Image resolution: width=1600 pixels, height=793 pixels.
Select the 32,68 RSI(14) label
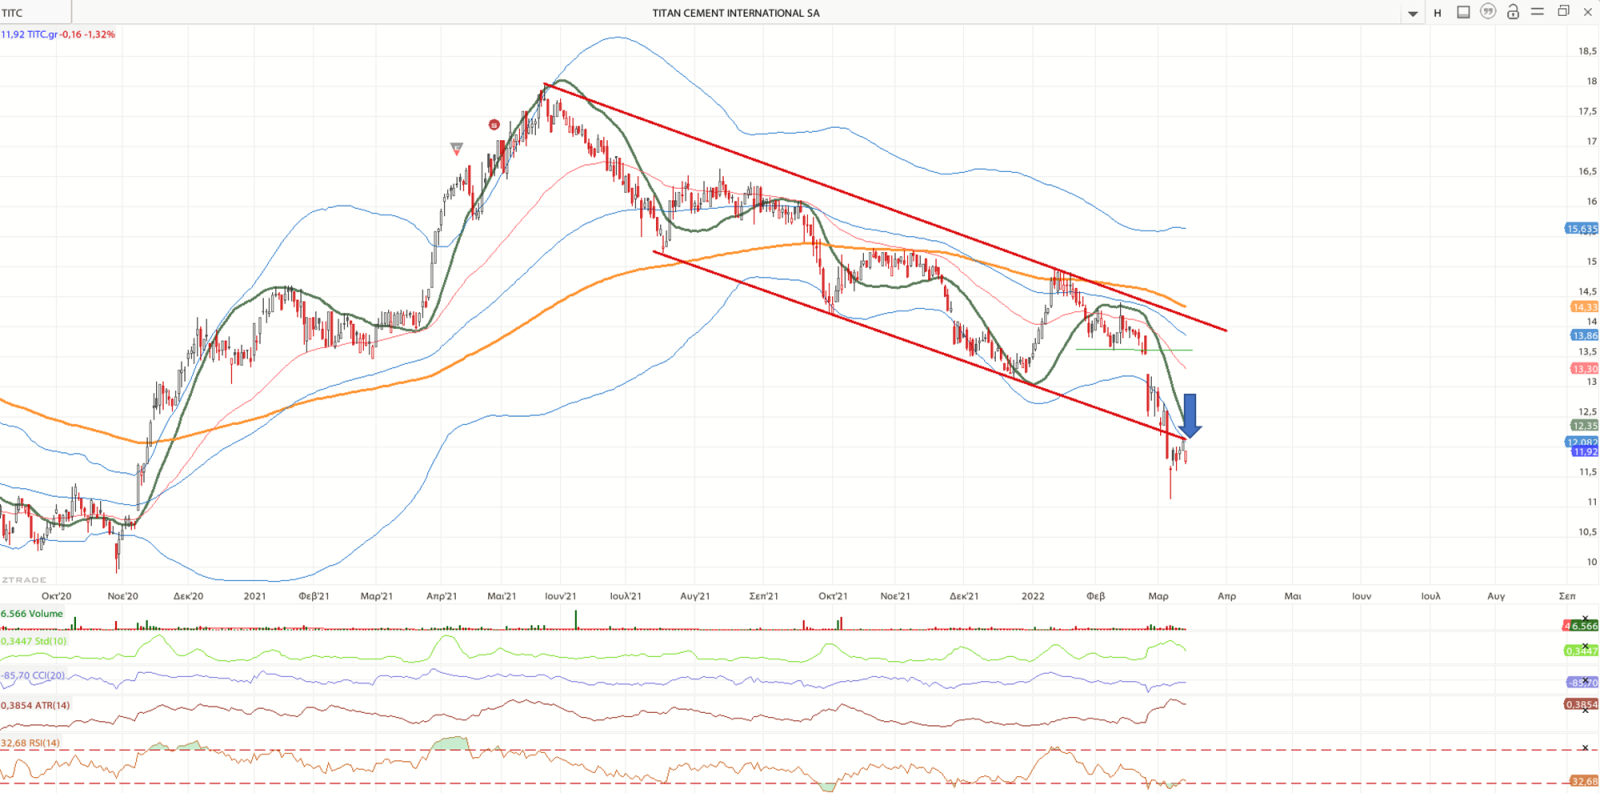tap(31, 743)
